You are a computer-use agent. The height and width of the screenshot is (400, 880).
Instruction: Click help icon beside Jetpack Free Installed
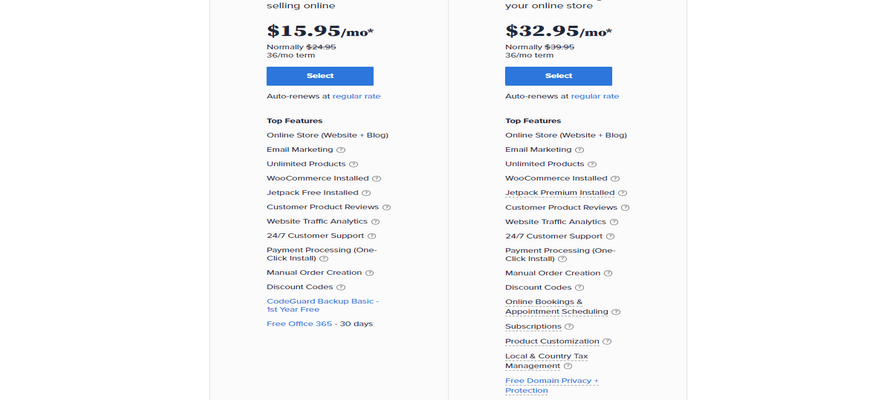click(x=366, y=193)
